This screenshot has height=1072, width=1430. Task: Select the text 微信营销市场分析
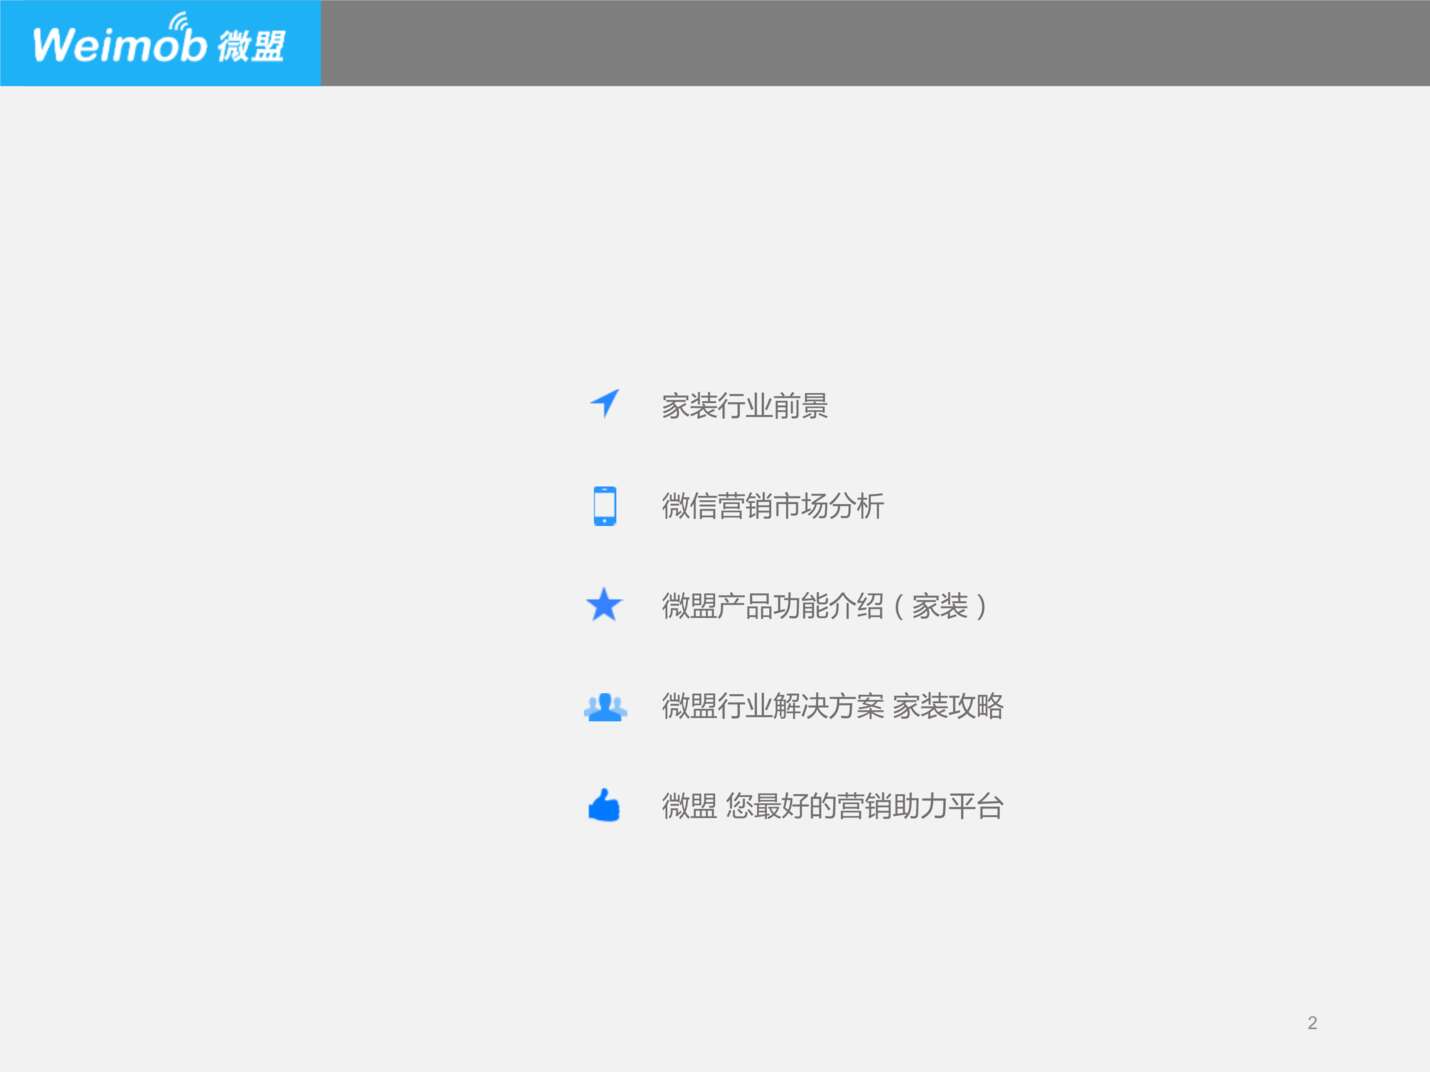click(773, 506)
